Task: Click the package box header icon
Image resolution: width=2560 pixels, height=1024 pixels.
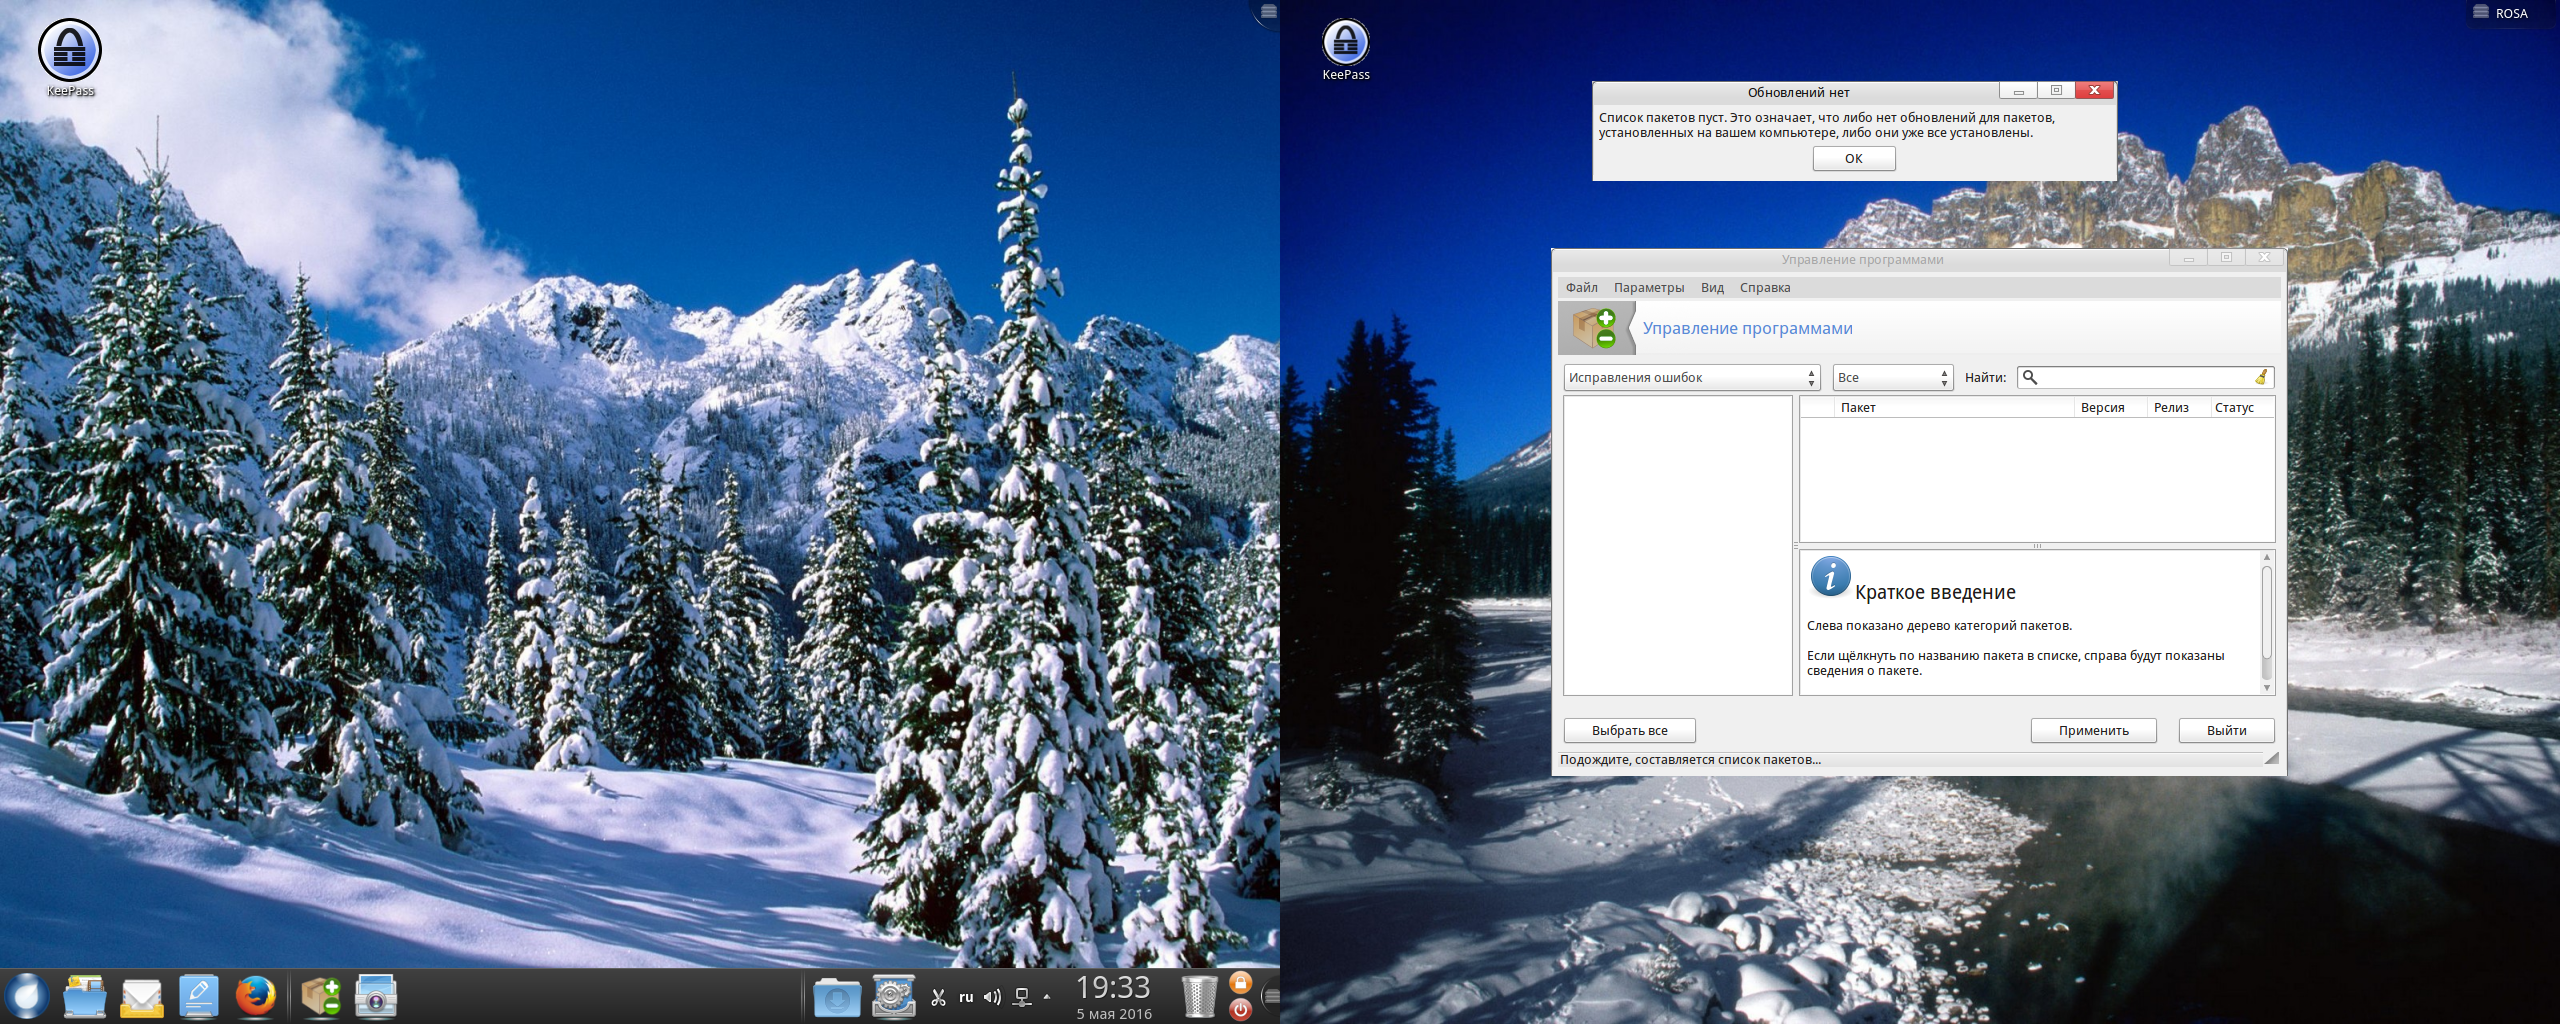Action: coord(1594,328)
